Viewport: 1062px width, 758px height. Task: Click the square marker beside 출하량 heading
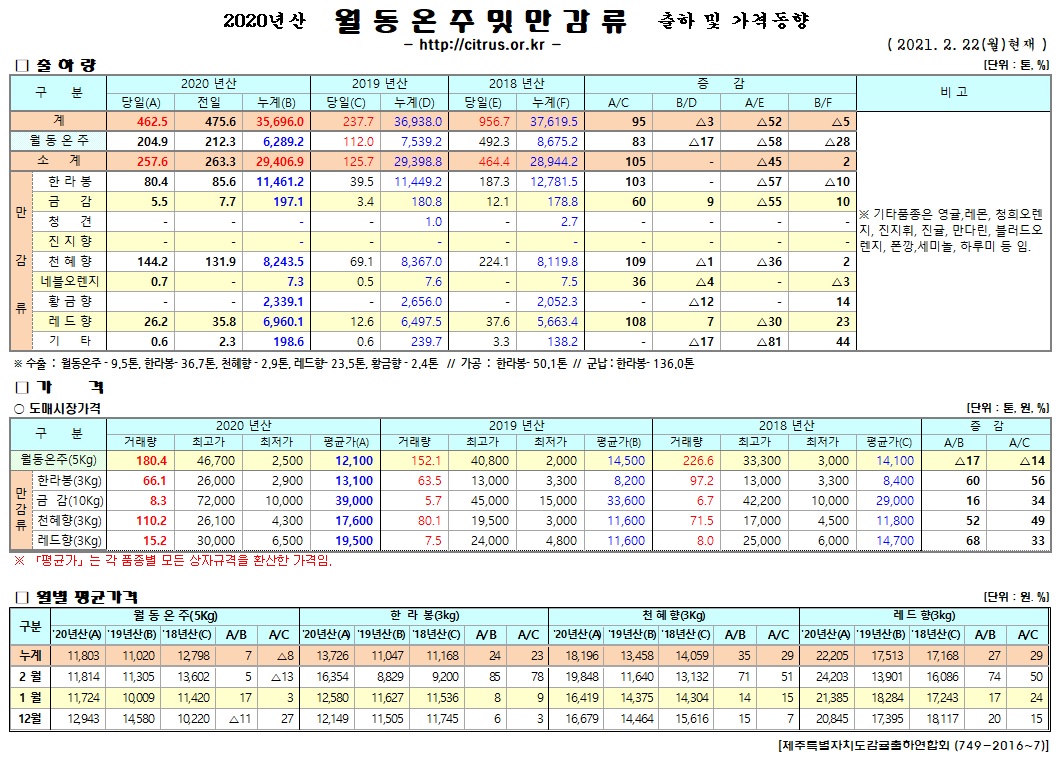pos(20,65)
